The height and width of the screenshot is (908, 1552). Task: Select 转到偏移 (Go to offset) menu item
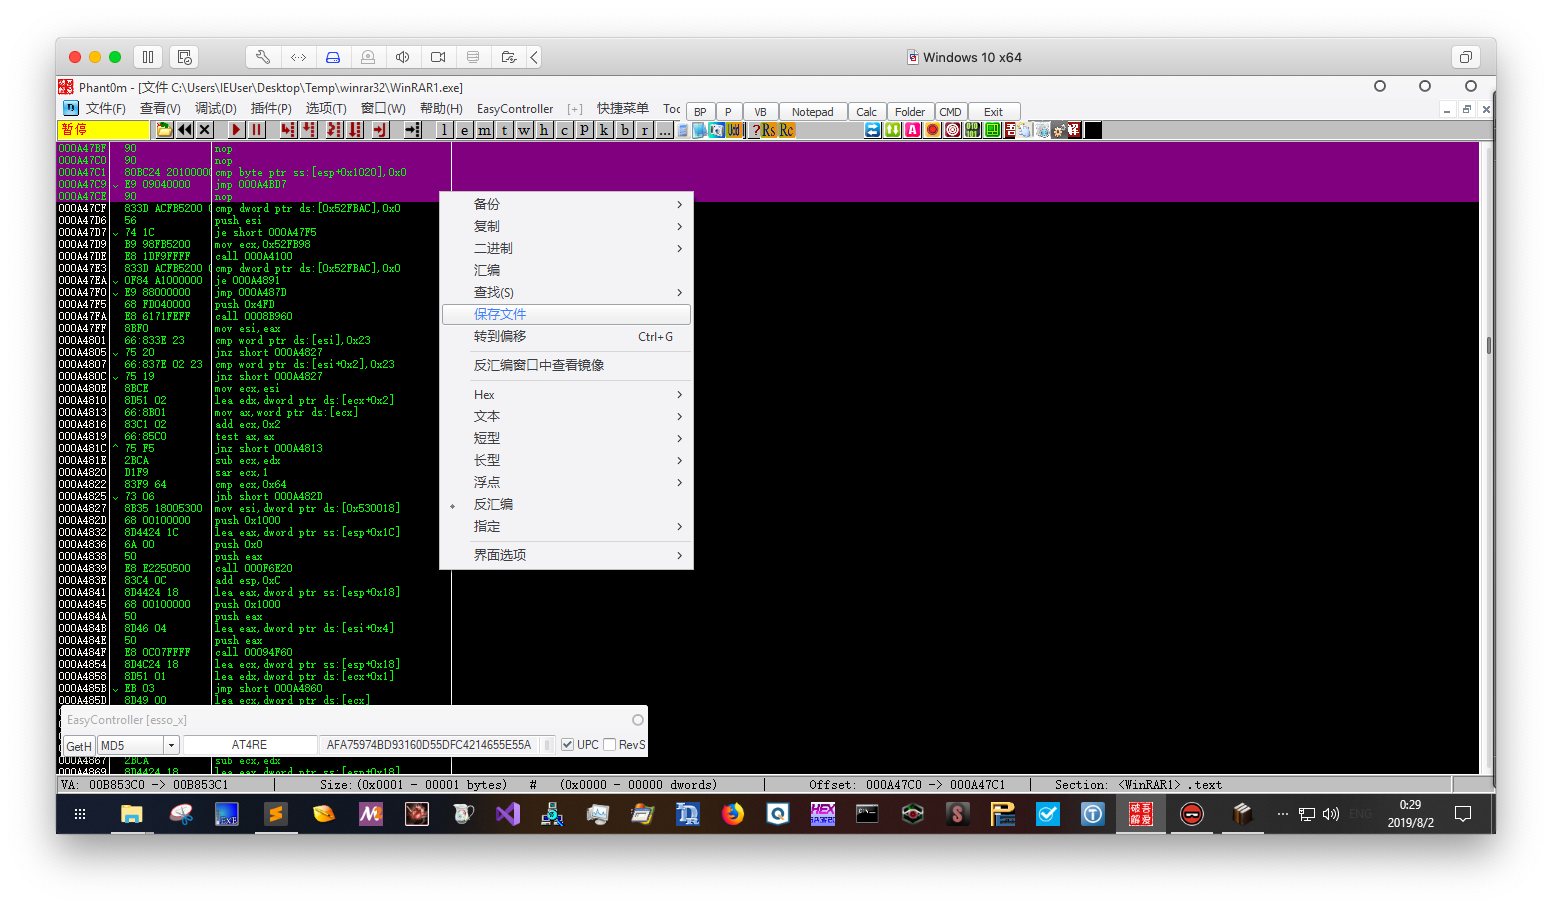click(566, 336)
